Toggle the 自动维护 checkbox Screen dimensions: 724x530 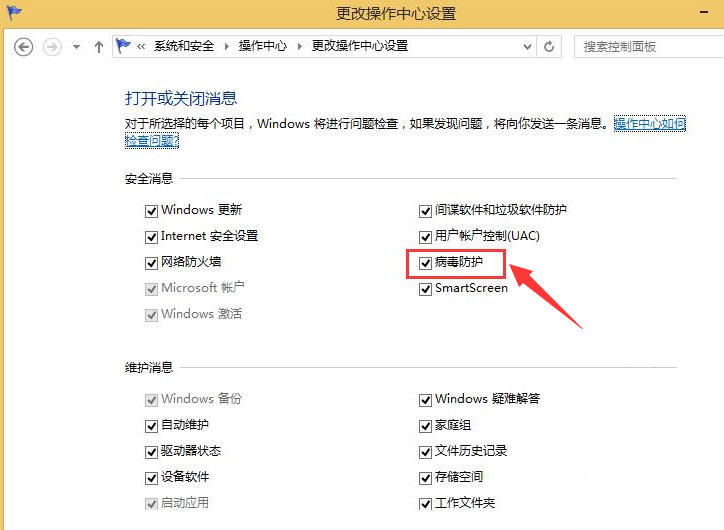coord(151,426)
